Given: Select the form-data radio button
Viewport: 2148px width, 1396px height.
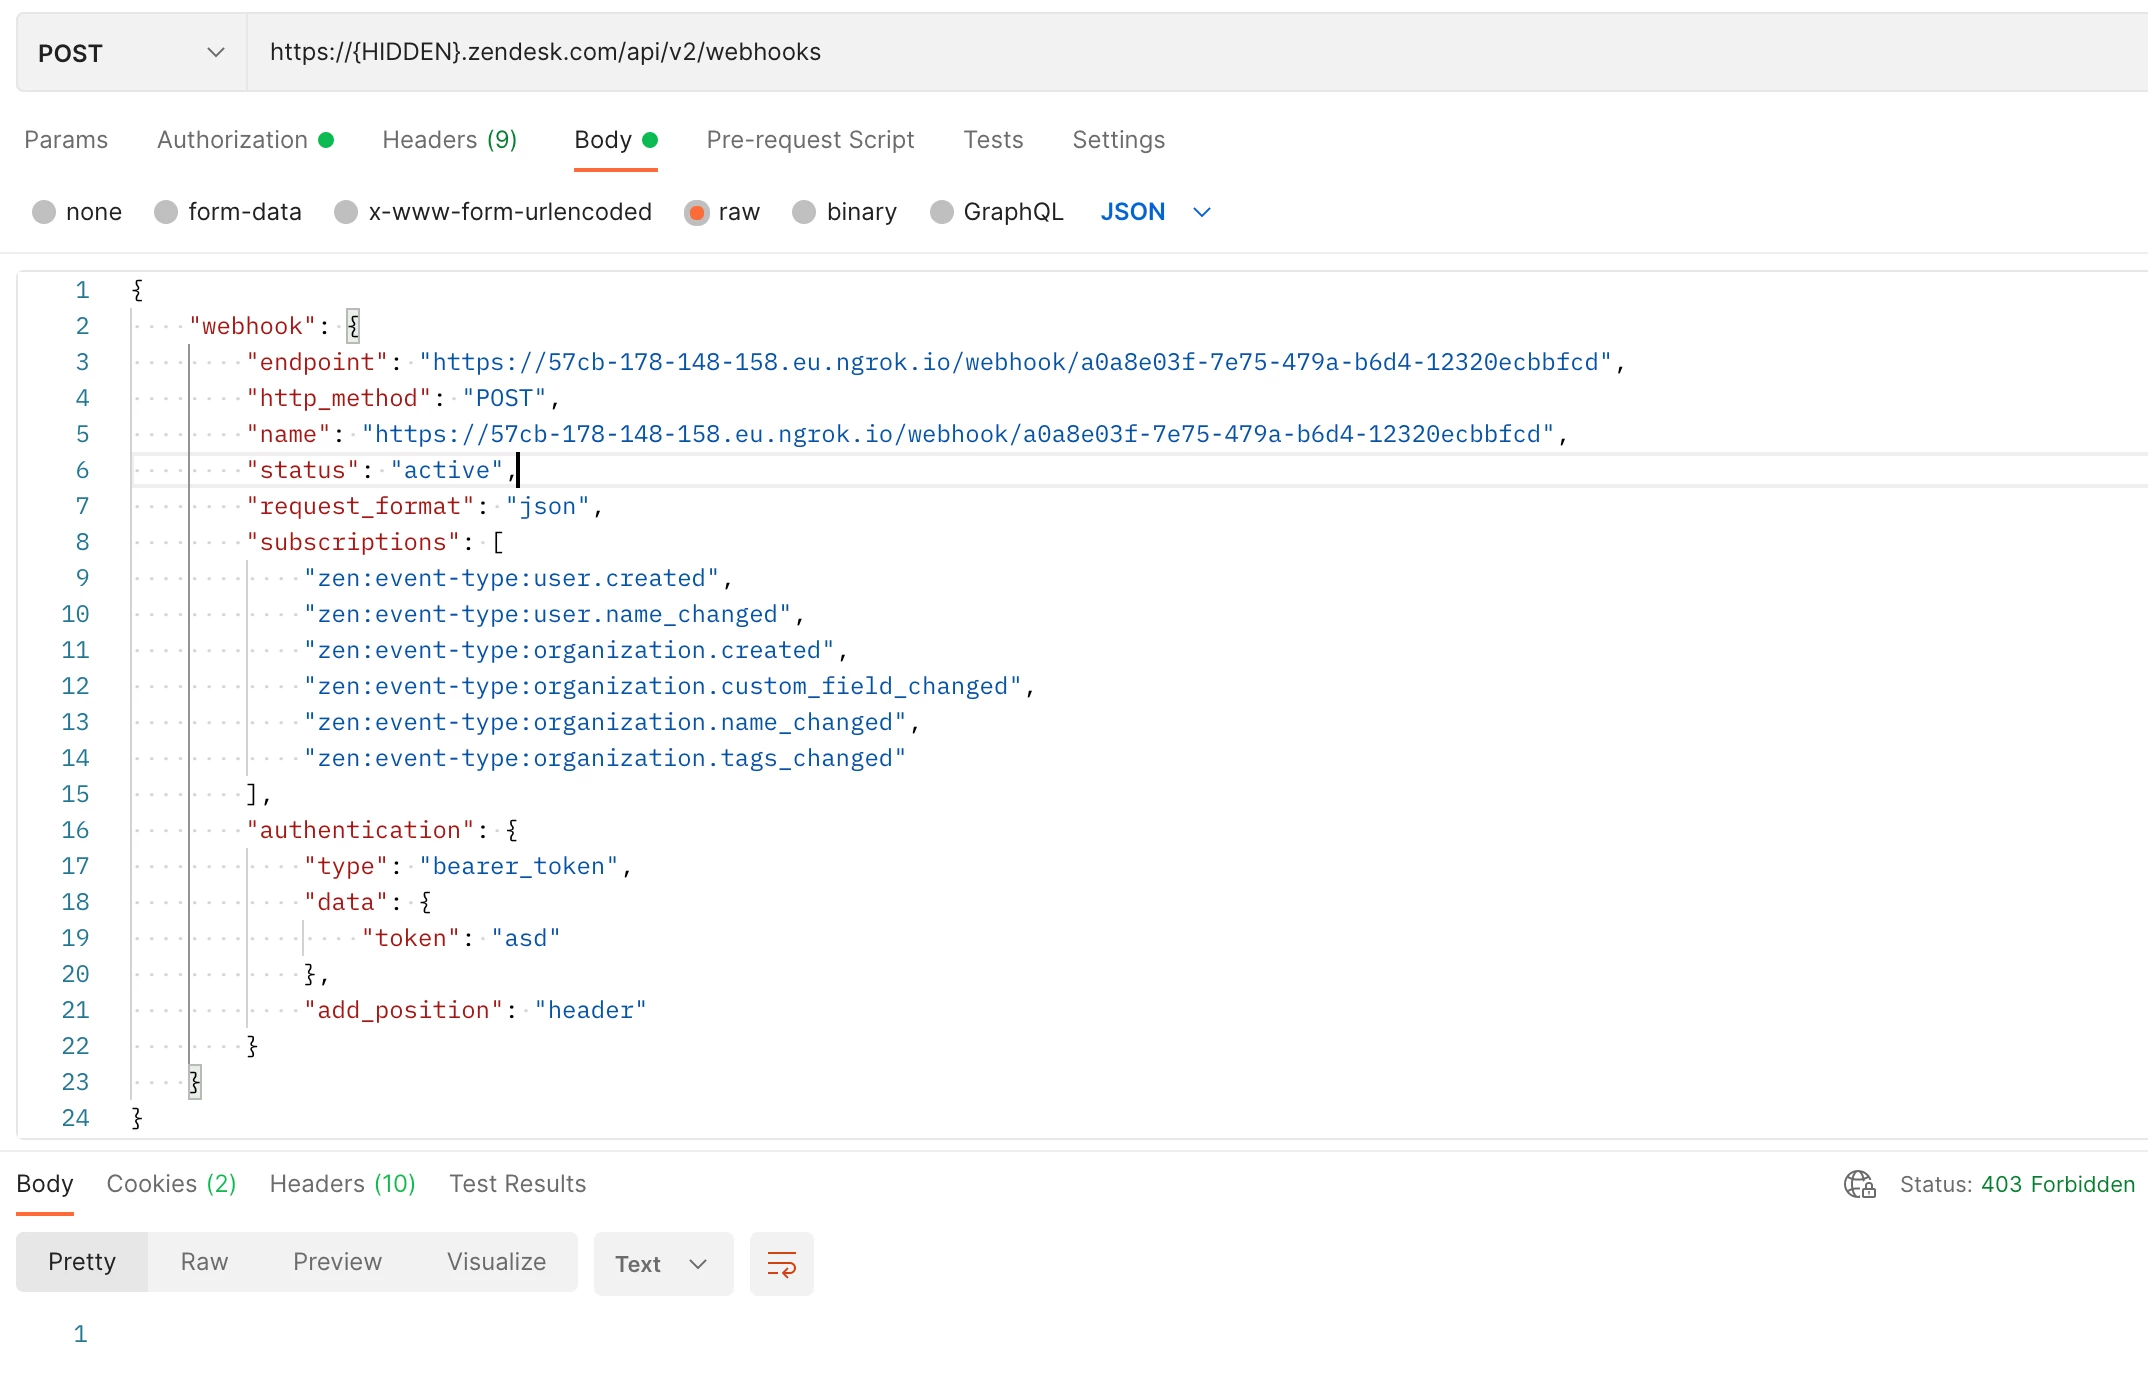Looking at the screenshot, I should (x=166, y=212).
